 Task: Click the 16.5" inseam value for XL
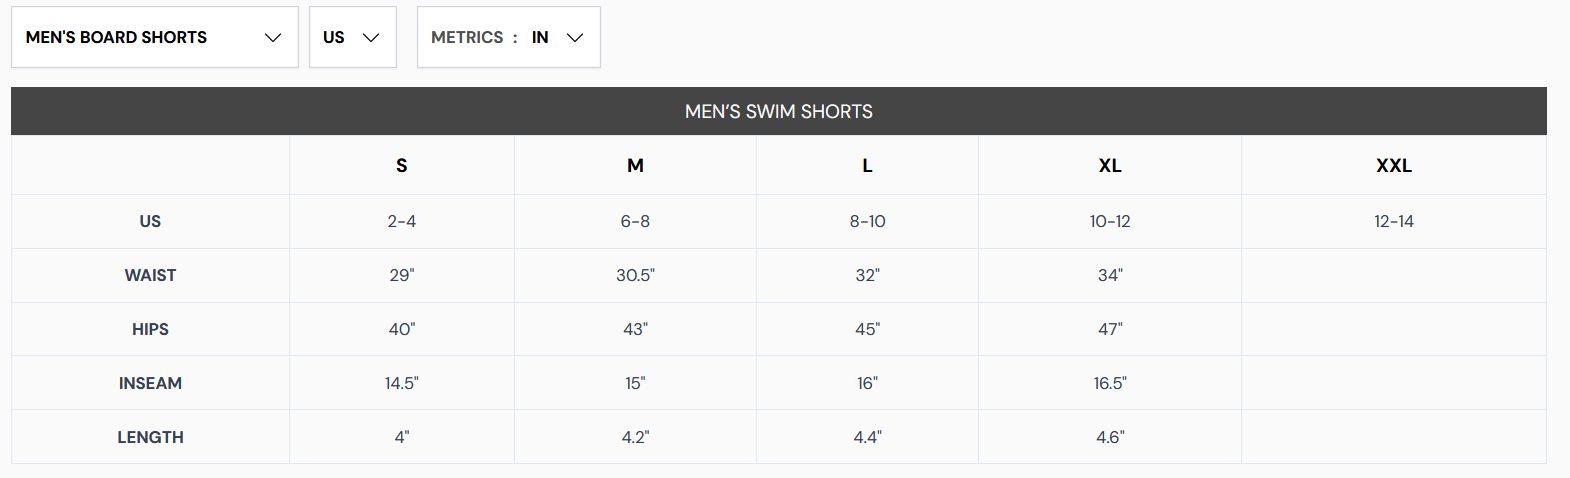point(1110,383)
